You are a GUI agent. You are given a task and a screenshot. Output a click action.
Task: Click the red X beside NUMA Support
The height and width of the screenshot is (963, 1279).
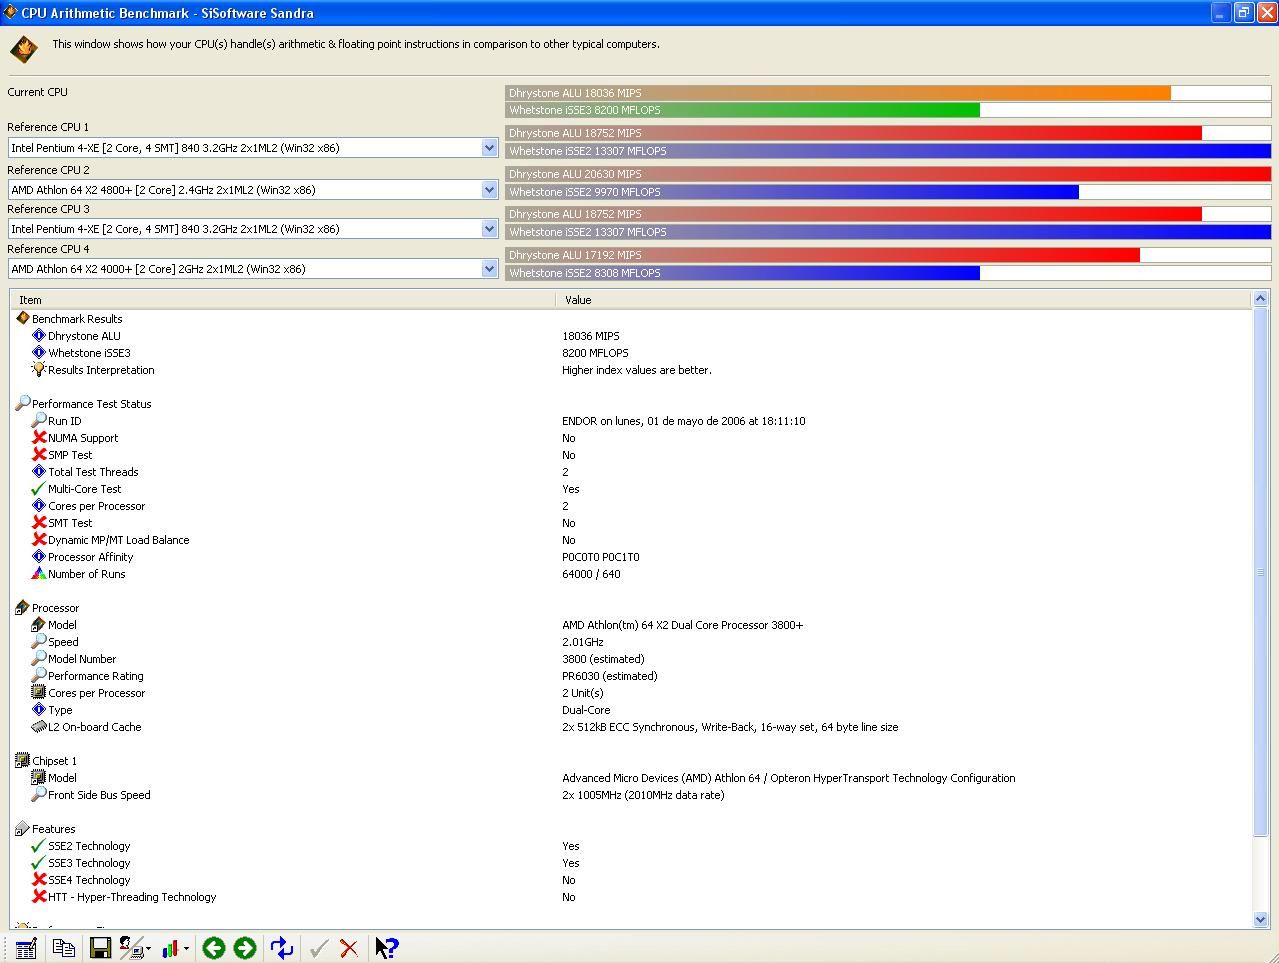pyautogui.click(x=39, y=438)
